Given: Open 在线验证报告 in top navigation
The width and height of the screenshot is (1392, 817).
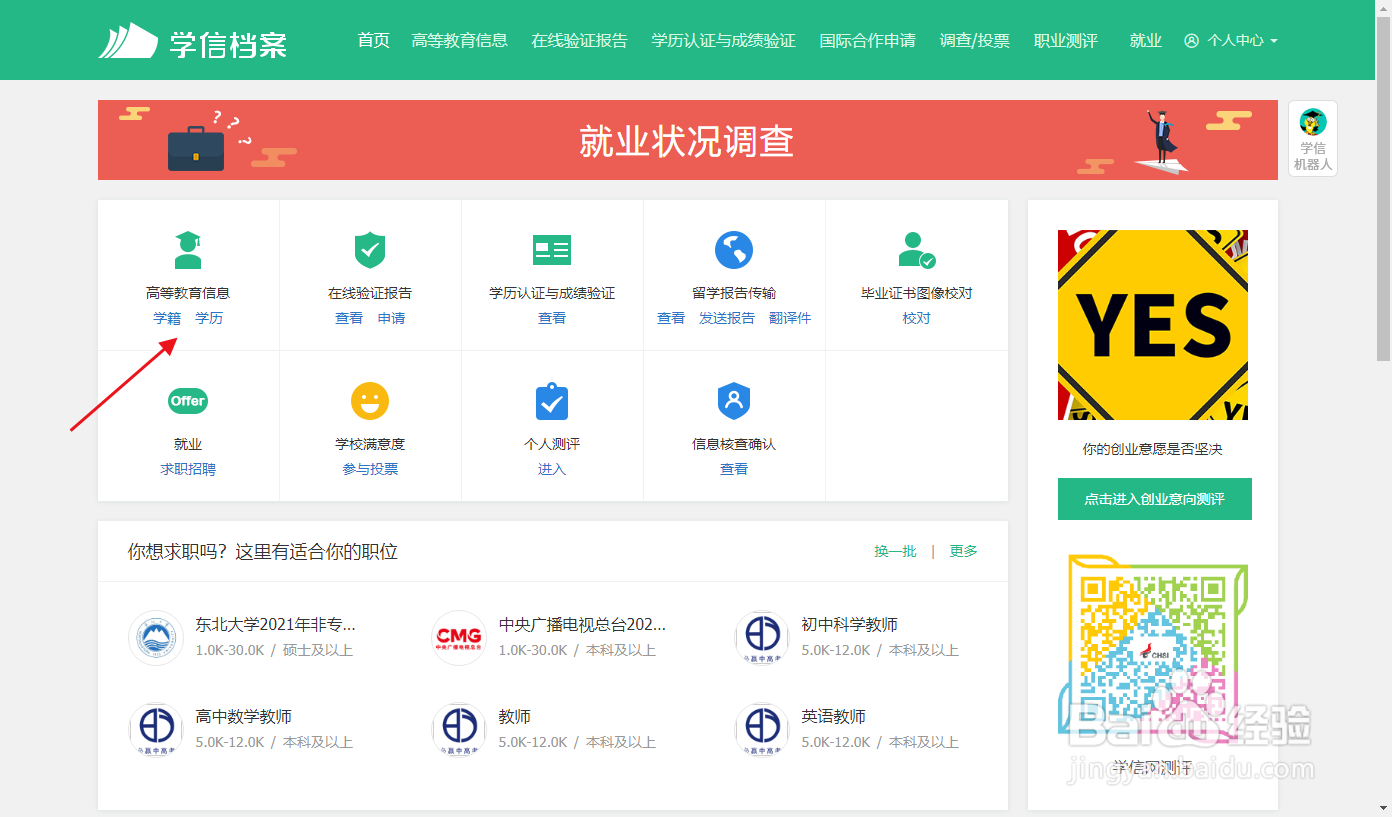Looking at the screenshot, I should click(x=580, y=41).
